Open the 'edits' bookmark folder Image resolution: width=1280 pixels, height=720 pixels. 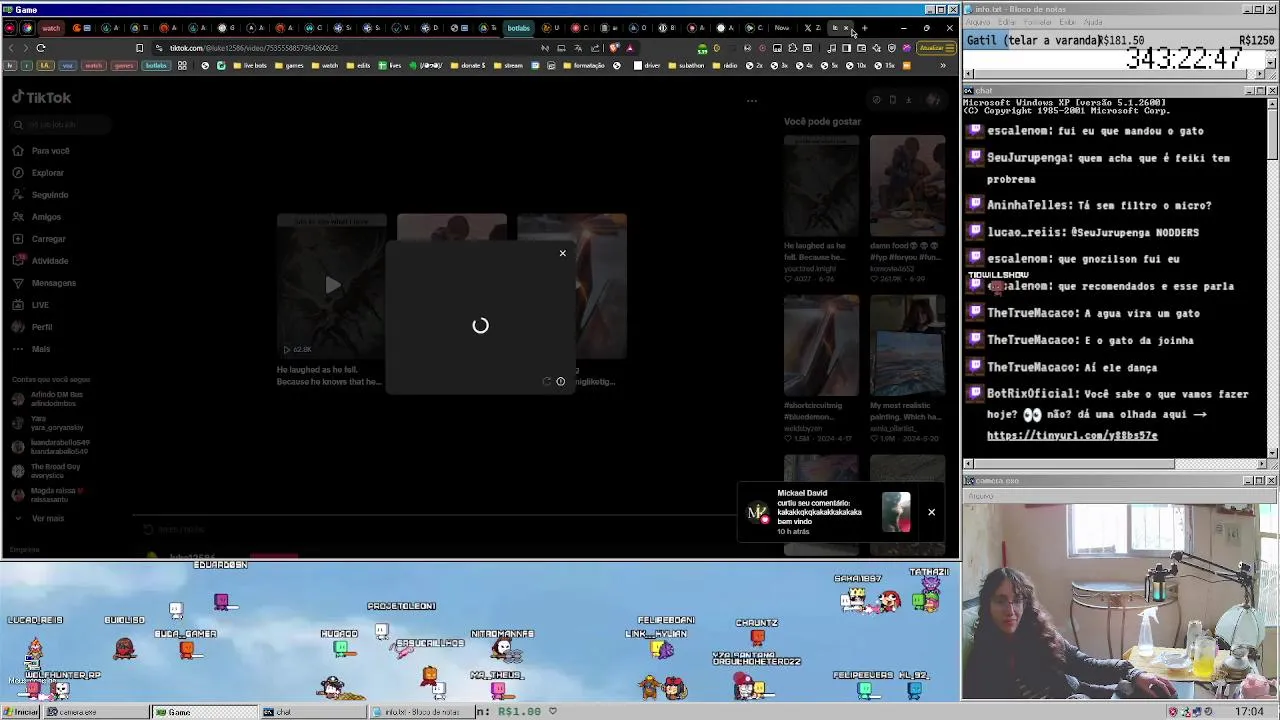click(x=357, y=66)
